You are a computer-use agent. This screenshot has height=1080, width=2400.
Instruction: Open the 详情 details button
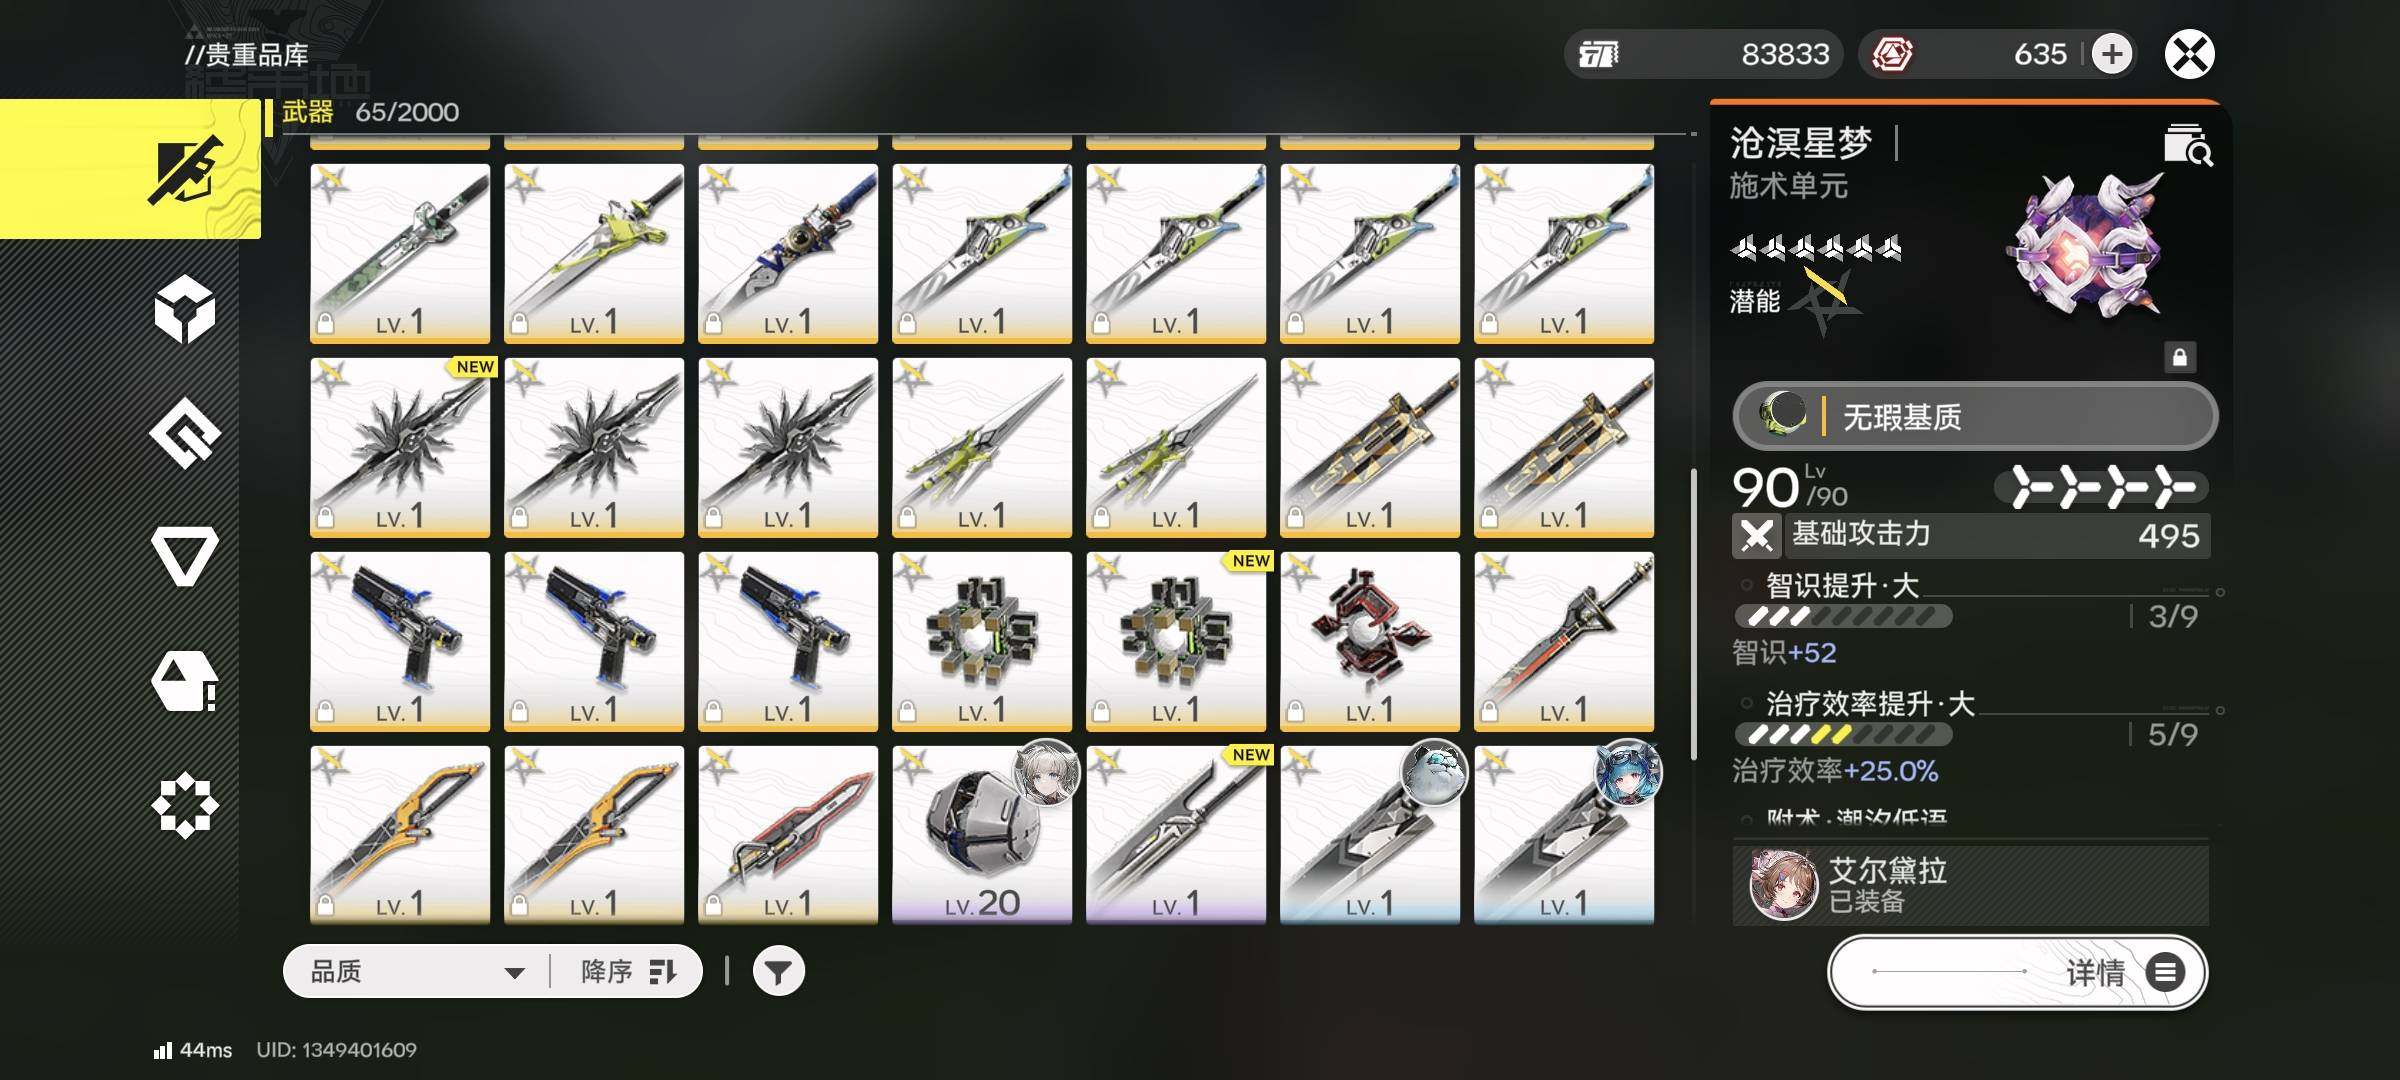click(x=2018, y=972)
